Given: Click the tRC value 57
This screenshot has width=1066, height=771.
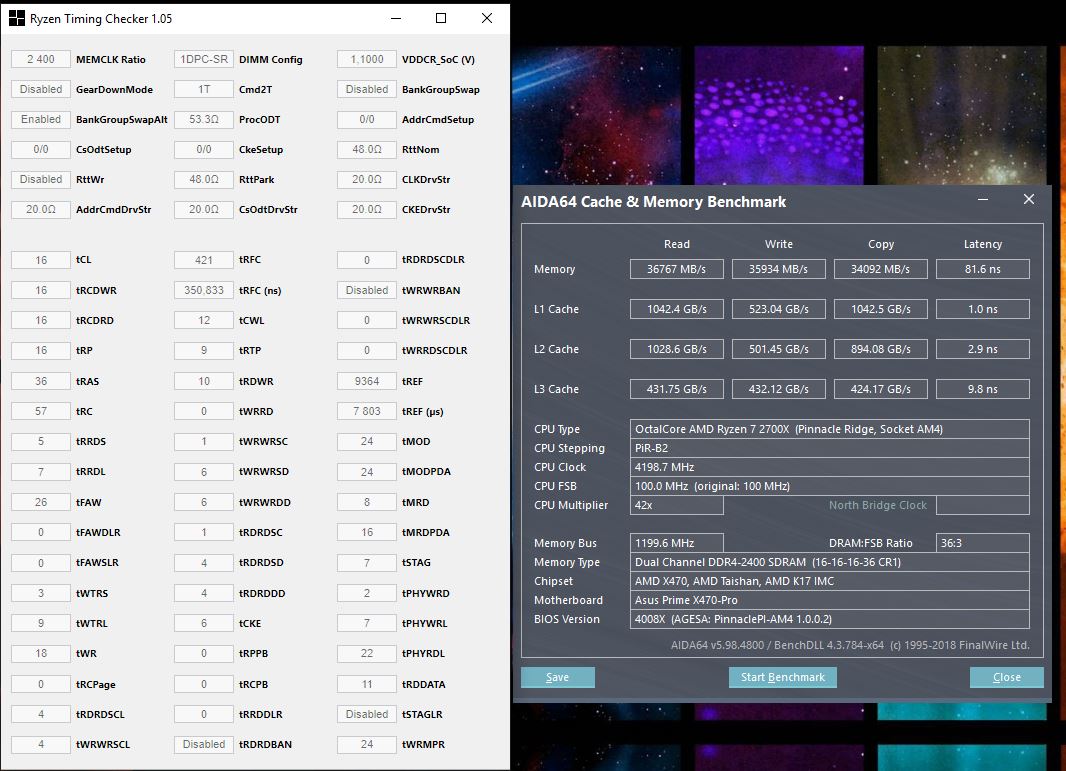Looking at the screenshot, I should tap(41, 411).
